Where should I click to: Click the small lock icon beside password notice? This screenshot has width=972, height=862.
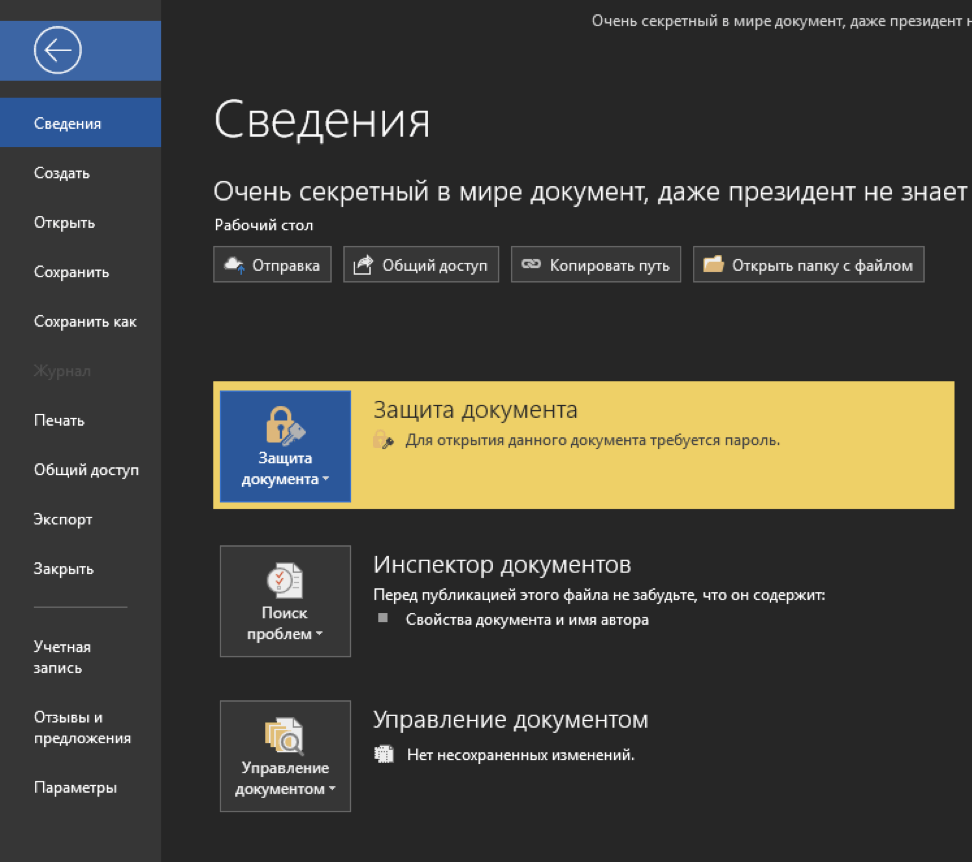point(383,440)
